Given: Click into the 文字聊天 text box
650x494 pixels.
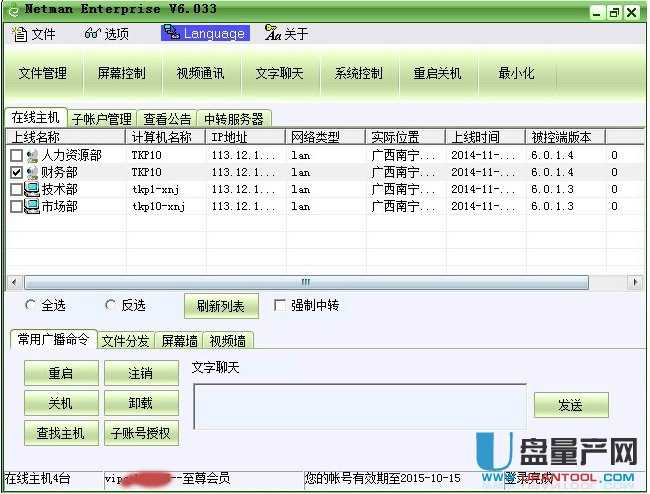Looking at the screenshot, I should 359,405.
